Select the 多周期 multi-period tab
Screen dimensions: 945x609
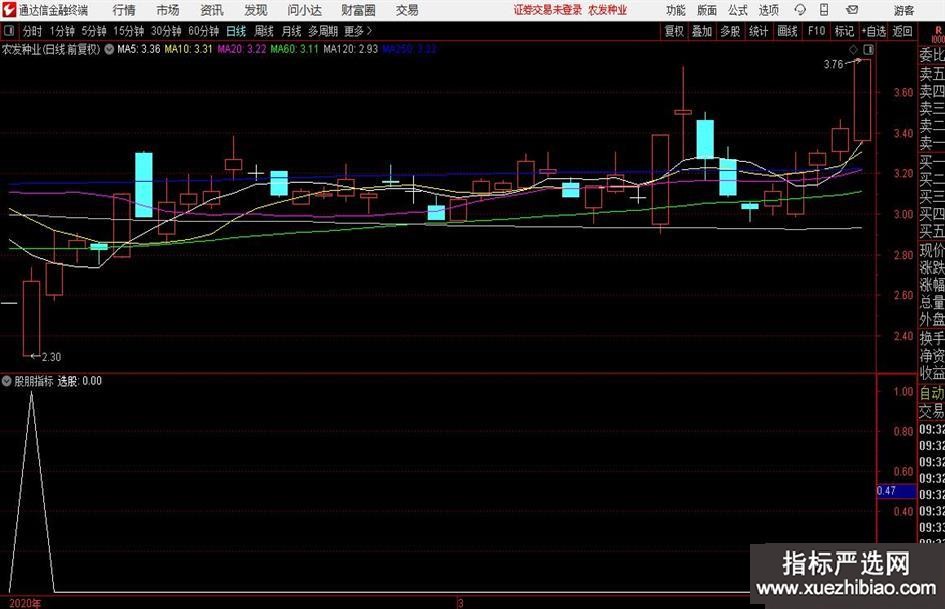point(323,31)
